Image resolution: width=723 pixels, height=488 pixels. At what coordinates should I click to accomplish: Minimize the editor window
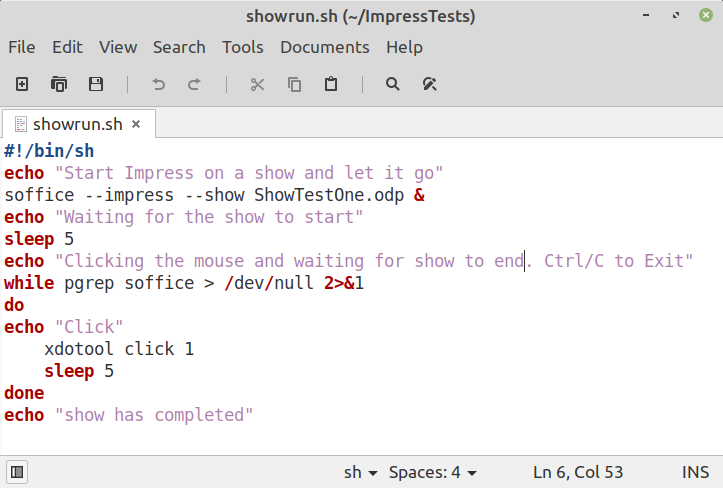click(x=646, y=15)
